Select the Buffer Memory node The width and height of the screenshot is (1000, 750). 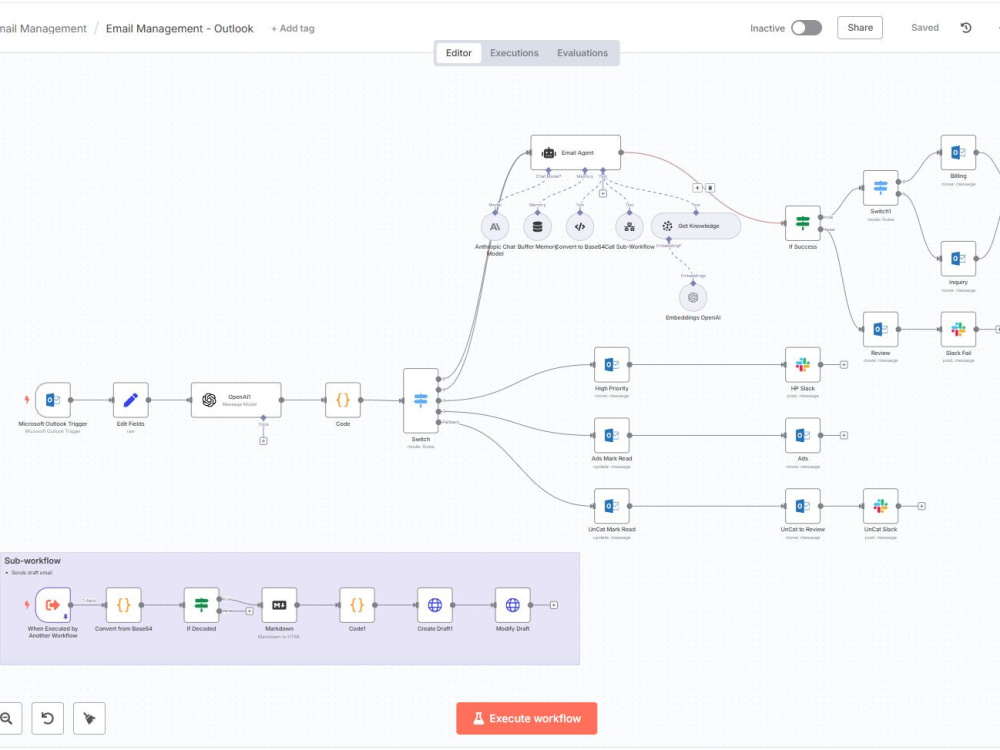(537, 226)
